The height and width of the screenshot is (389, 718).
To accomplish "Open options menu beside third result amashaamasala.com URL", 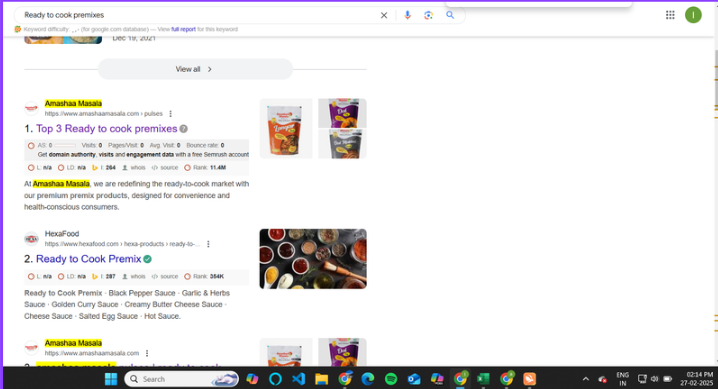I will coord(147,353).
